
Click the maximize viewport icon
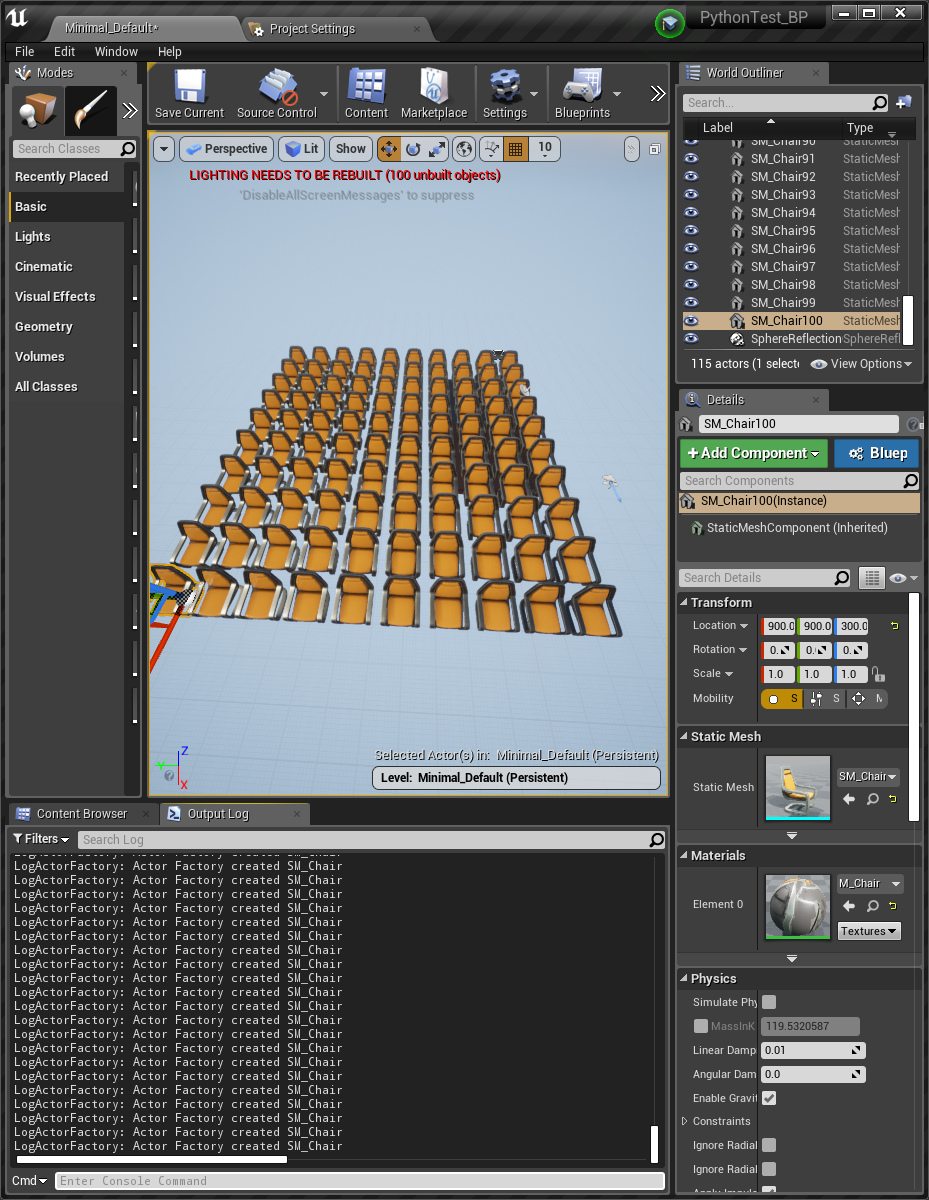coord(654,149)
